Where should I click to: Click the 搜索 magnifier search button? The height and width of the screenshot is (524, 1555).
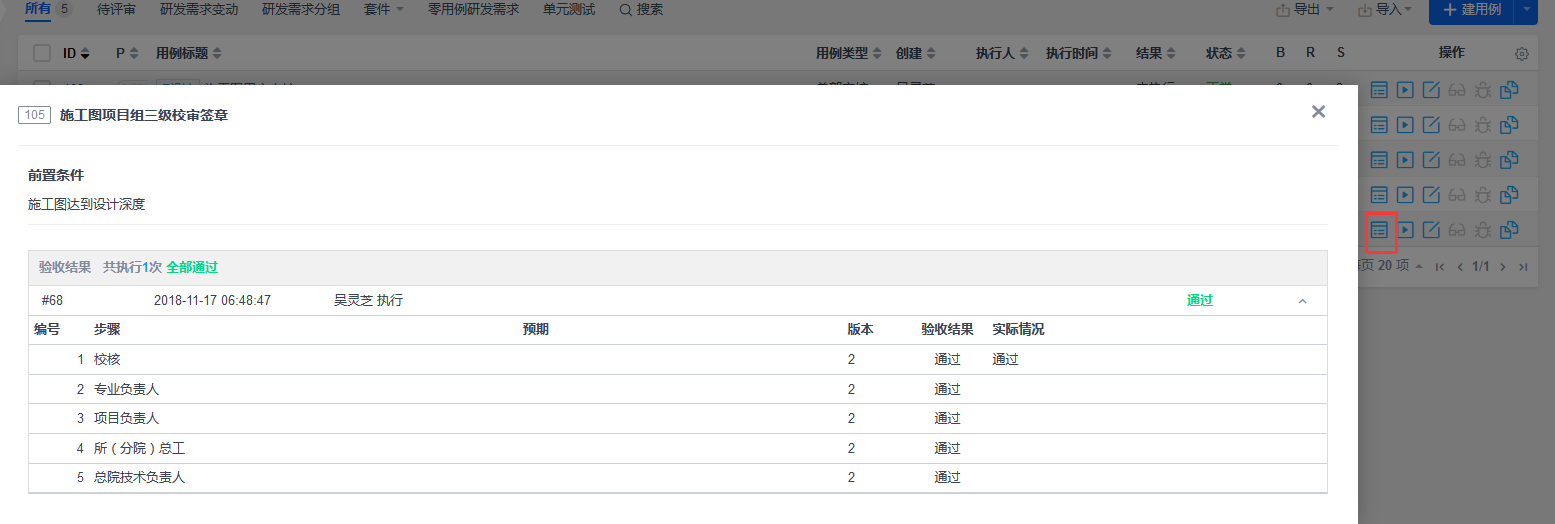(x=641, y=10)
